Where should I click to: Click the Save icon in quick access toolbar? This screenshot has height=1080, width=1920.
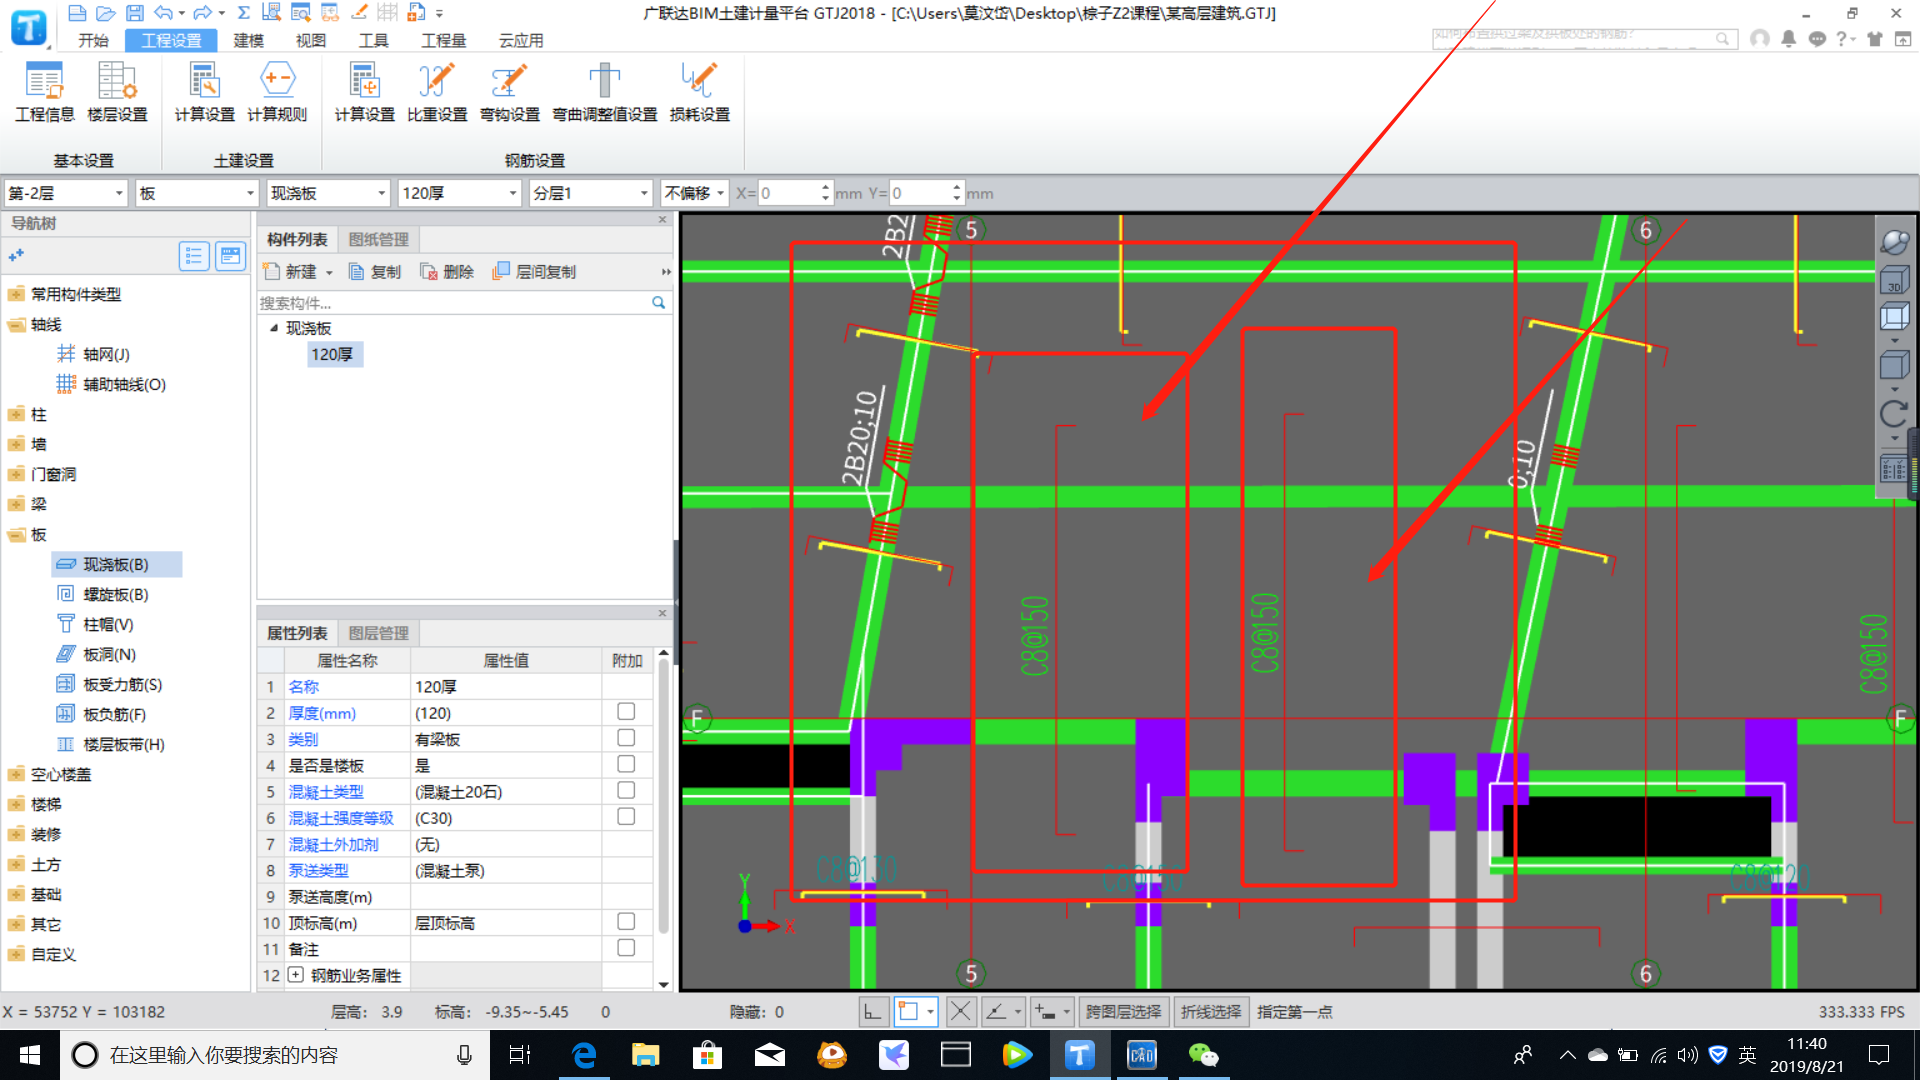[134, 13]
